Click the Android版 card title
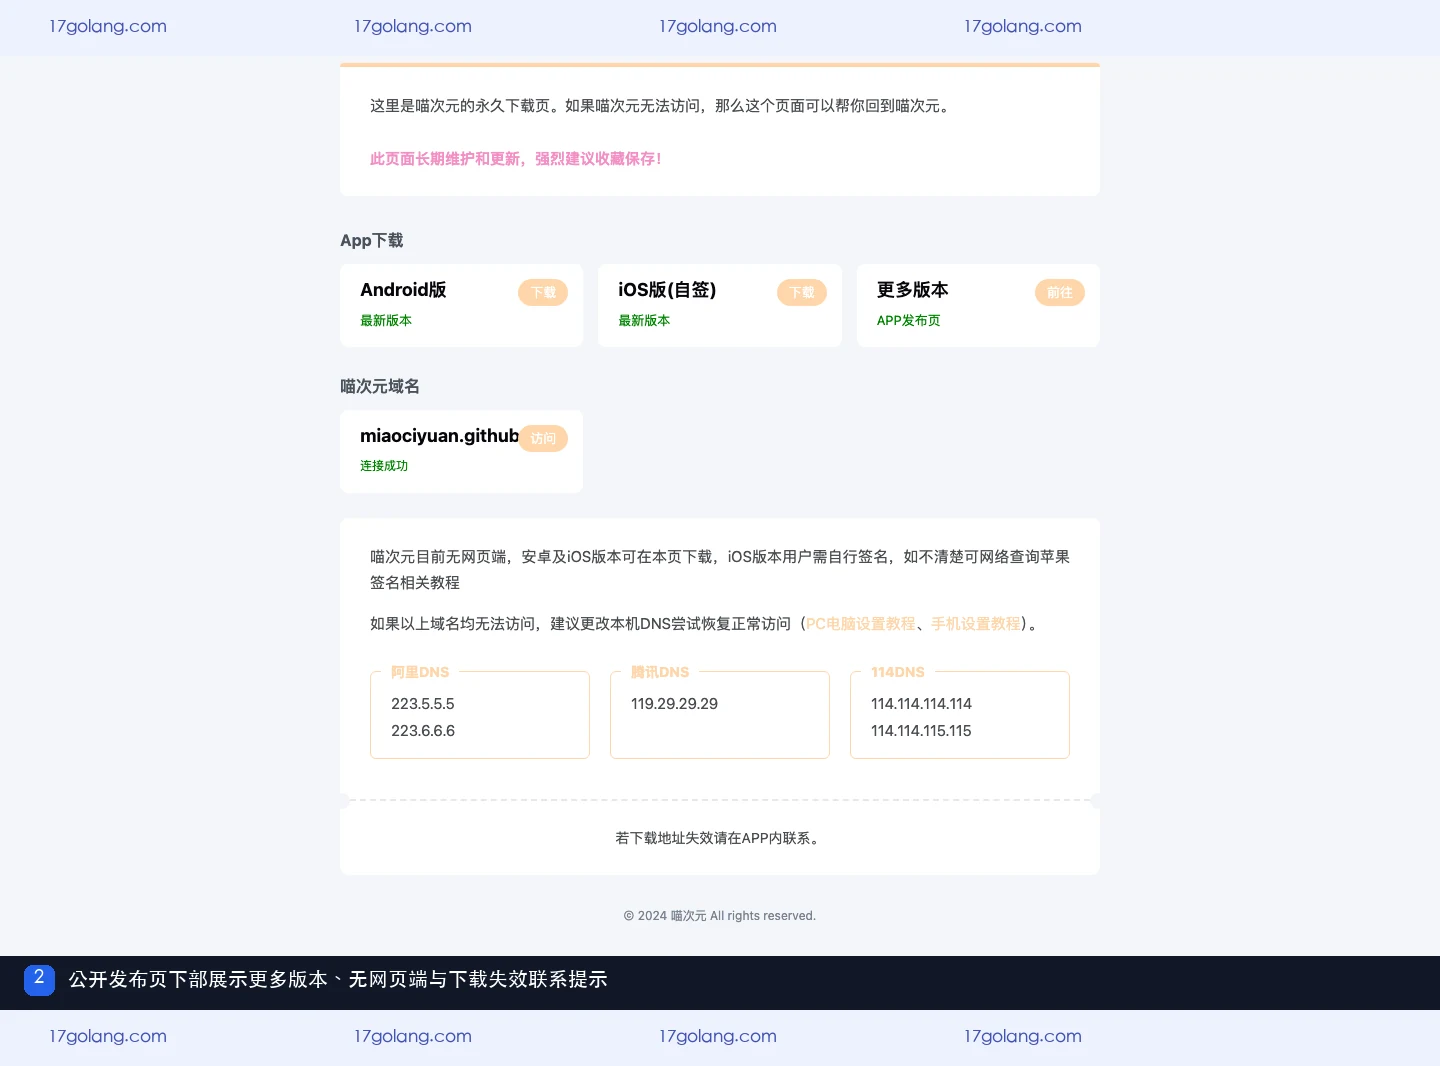1440x1066 pixels. [x=403, y=290]
